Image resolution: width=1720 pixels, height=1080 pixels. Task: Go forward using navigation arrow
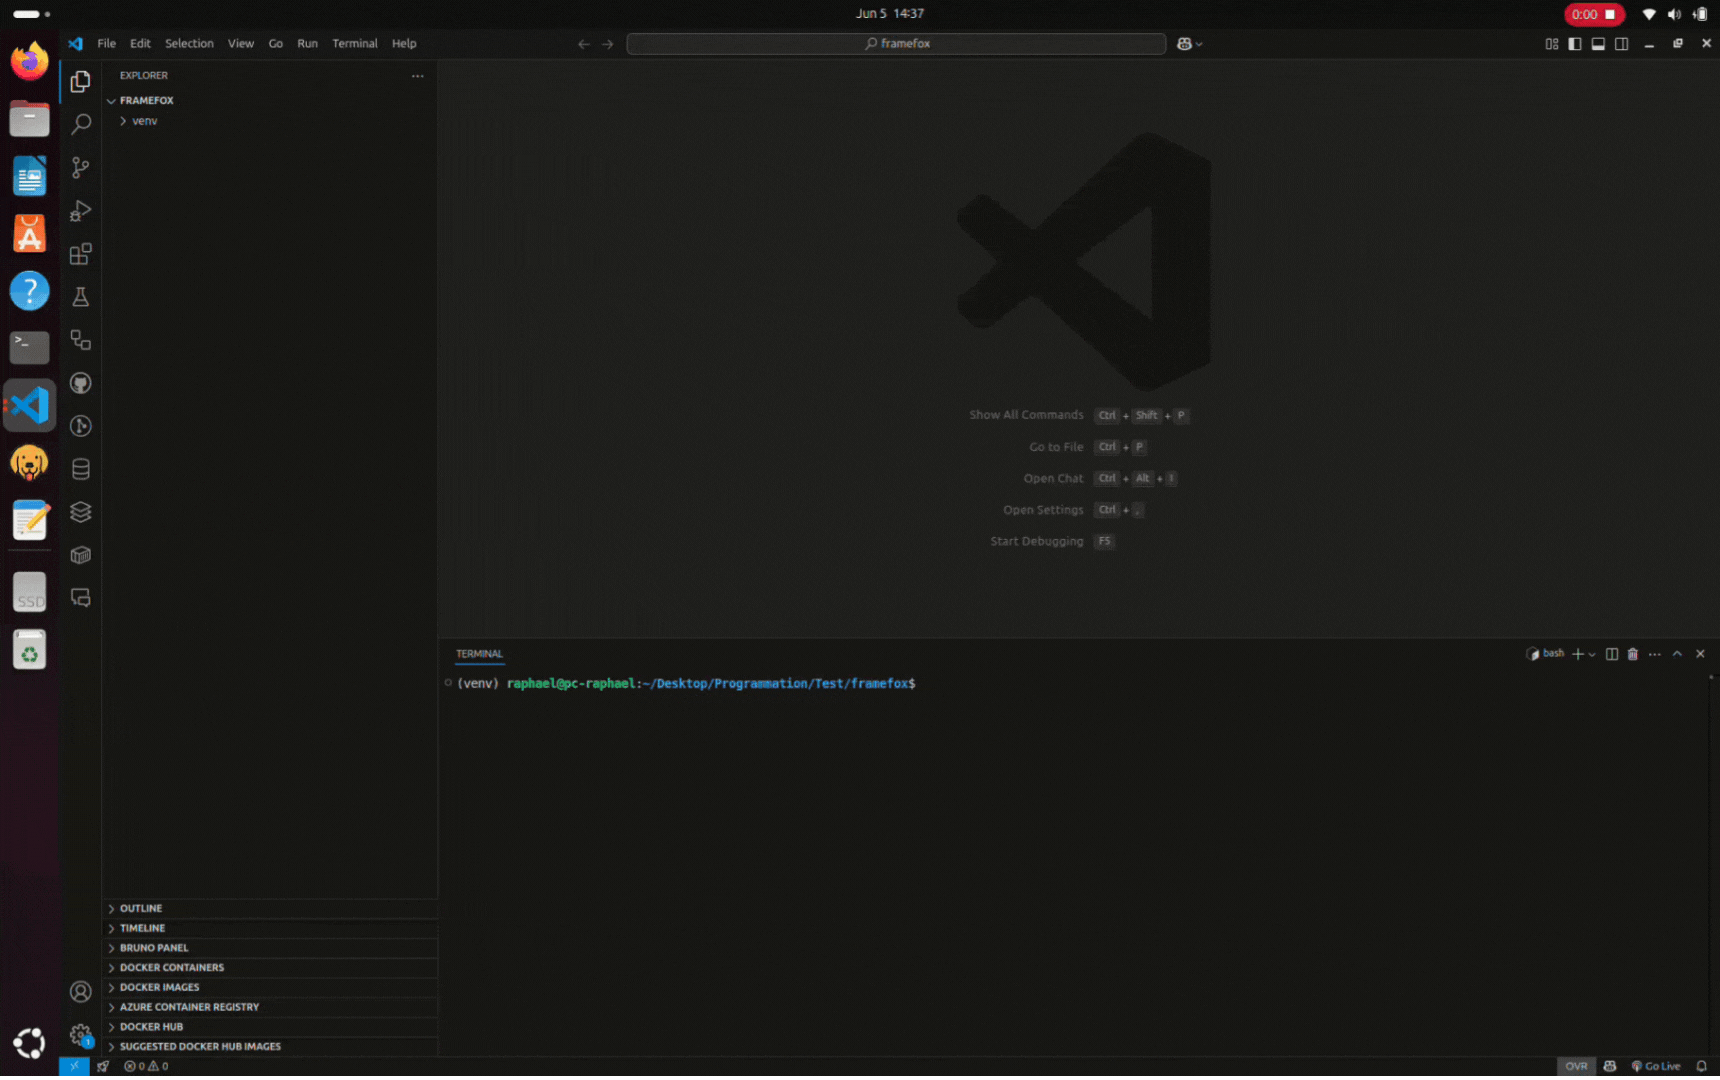click(607, 44)
